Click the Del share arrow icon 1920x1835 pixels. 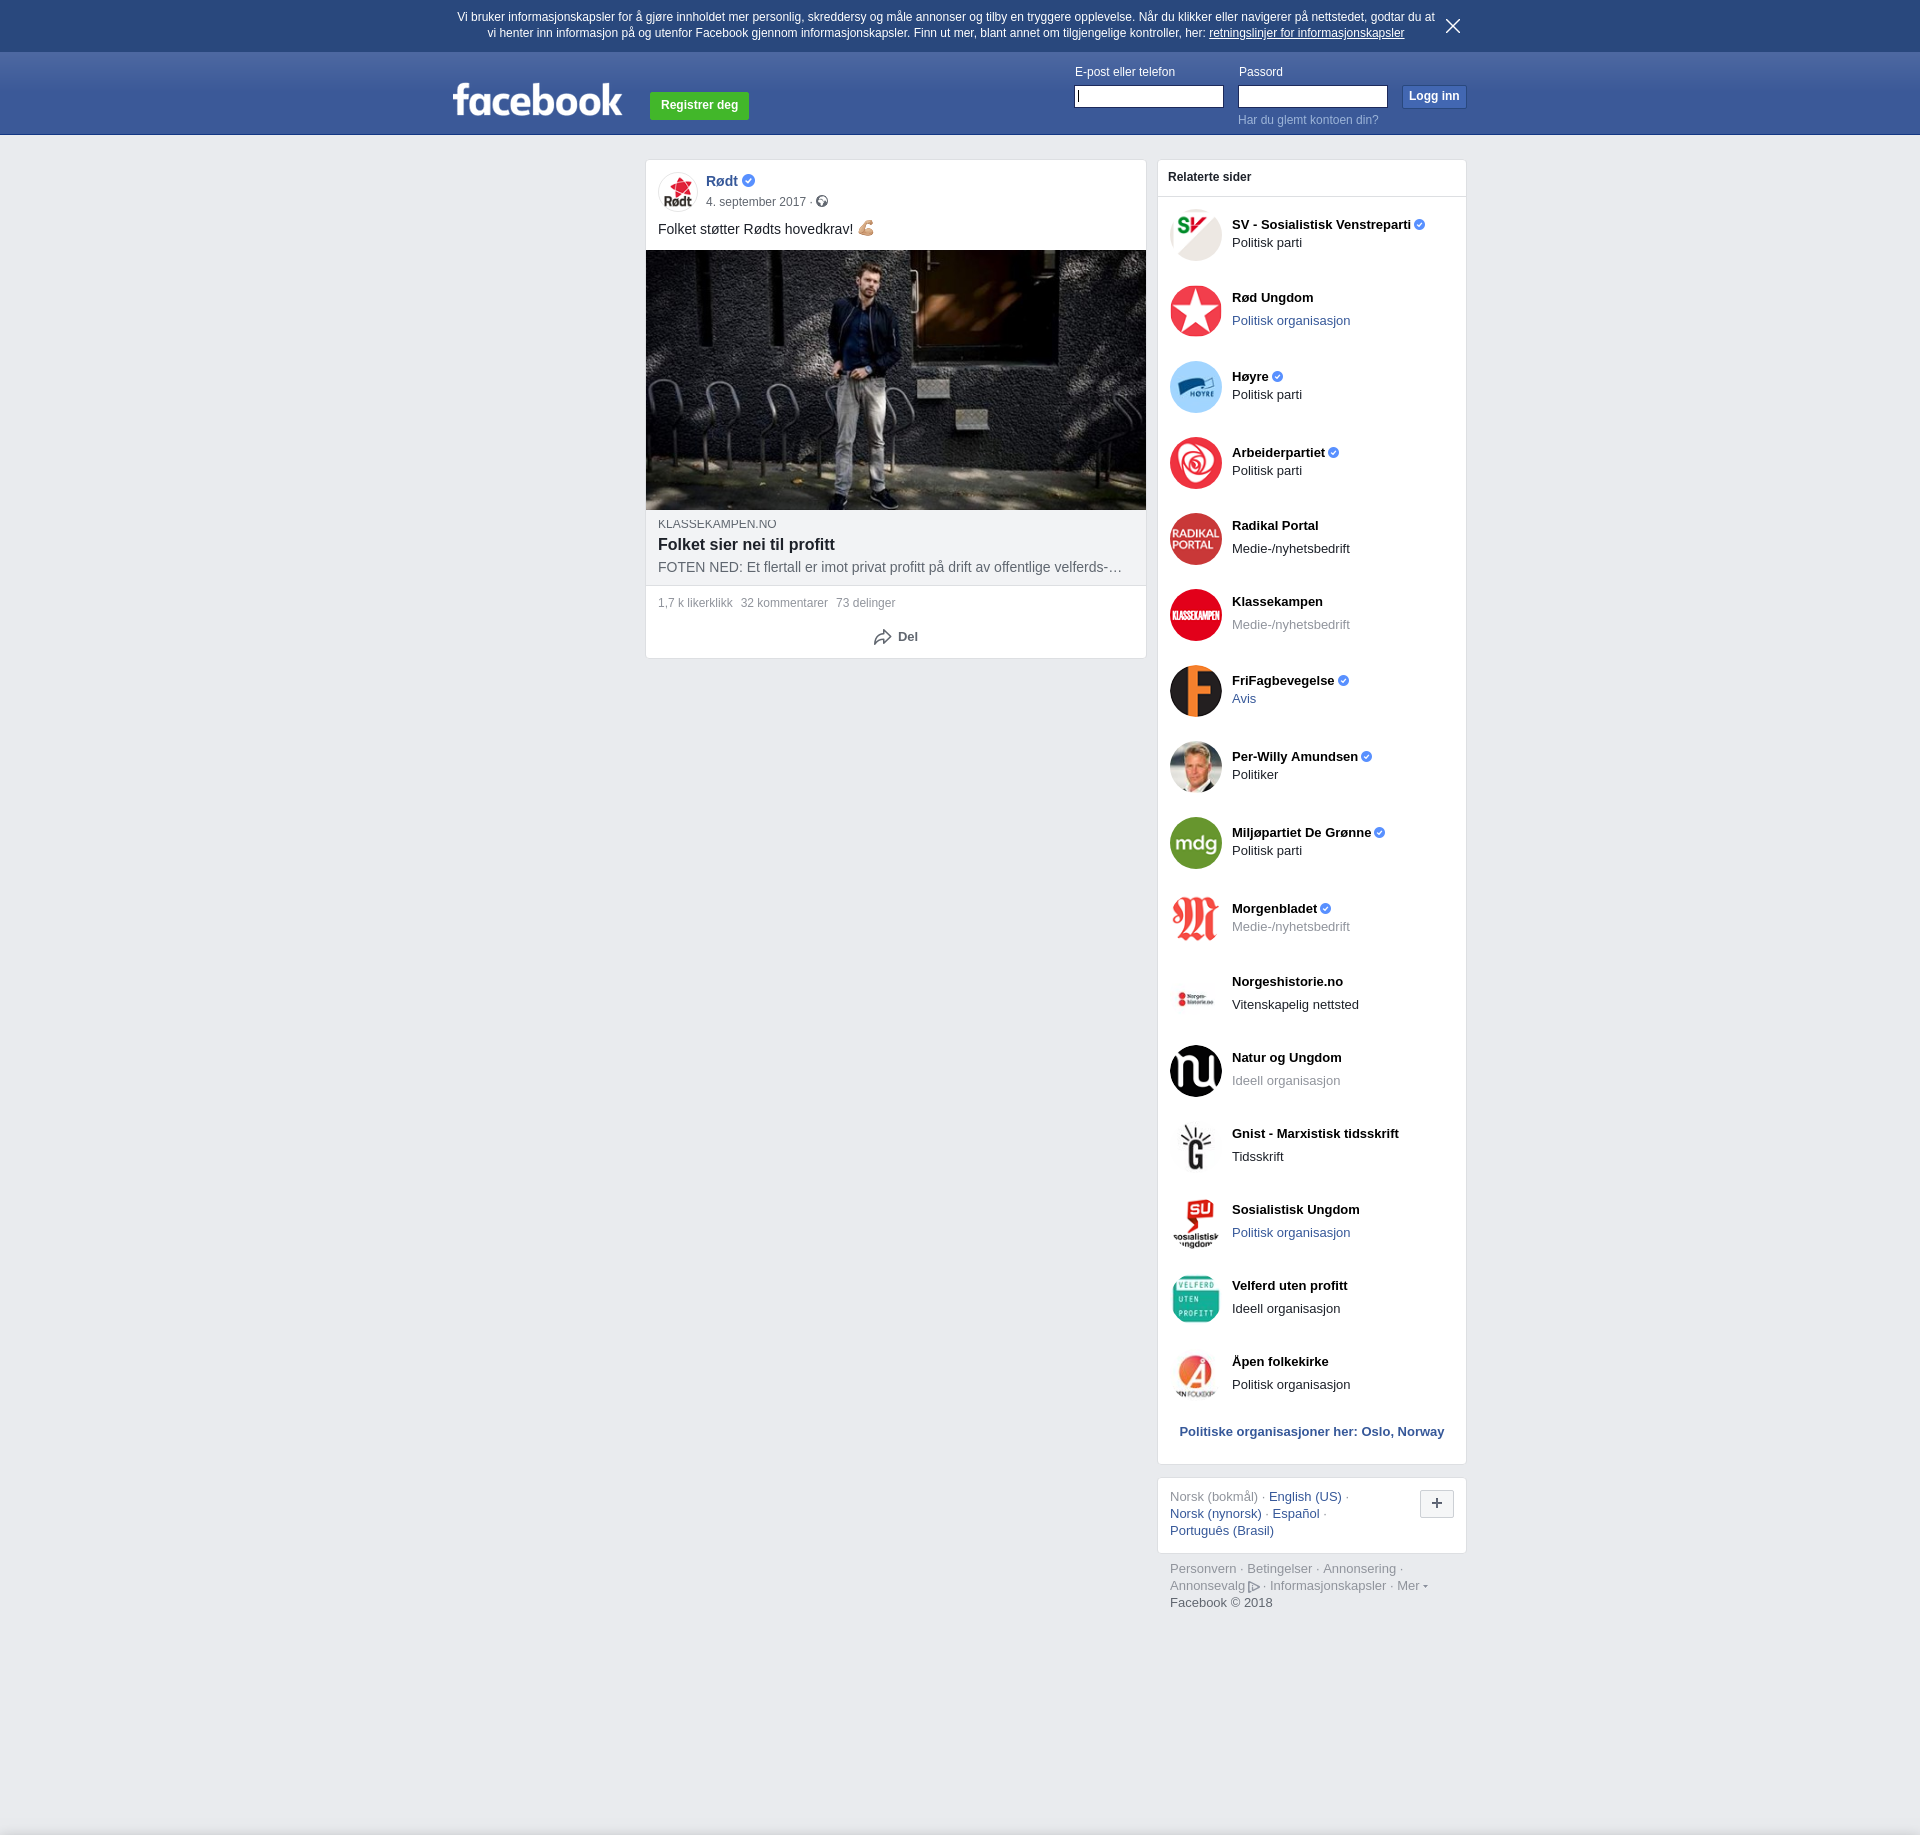pos(882,637)
